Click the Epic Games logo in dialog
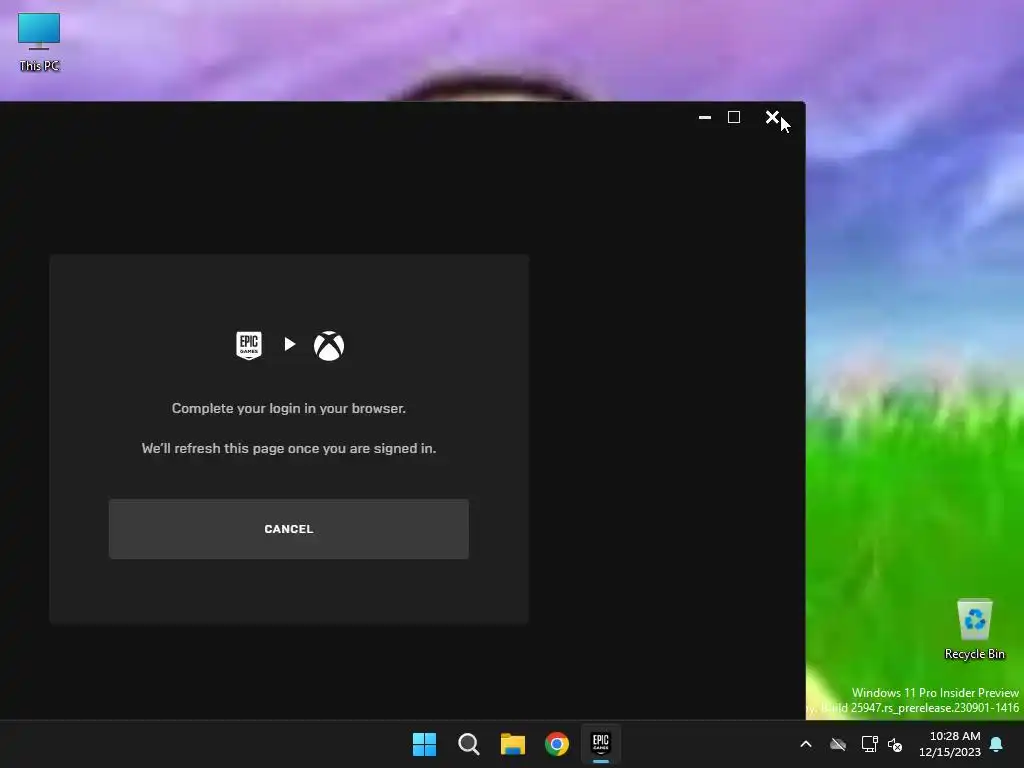1024x768 pixels. [x=249, y=345]
